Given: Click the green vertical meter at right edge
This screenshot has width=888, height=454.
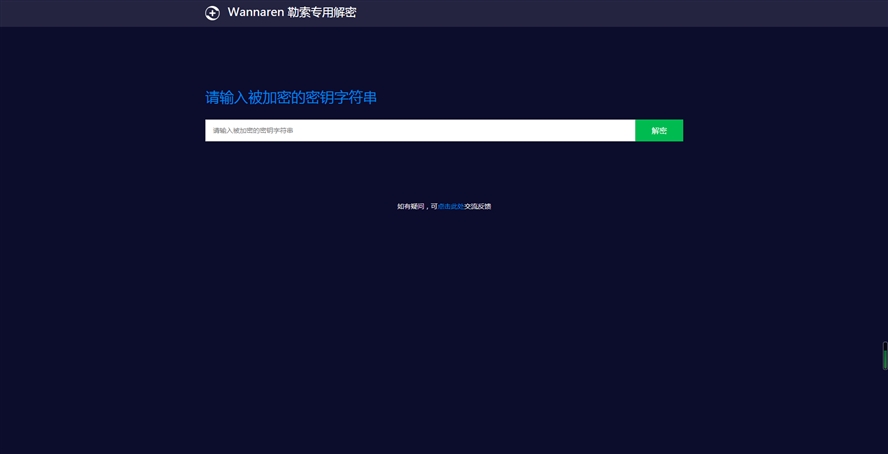Looking at the screenshot, I should (x=885, y=359).
